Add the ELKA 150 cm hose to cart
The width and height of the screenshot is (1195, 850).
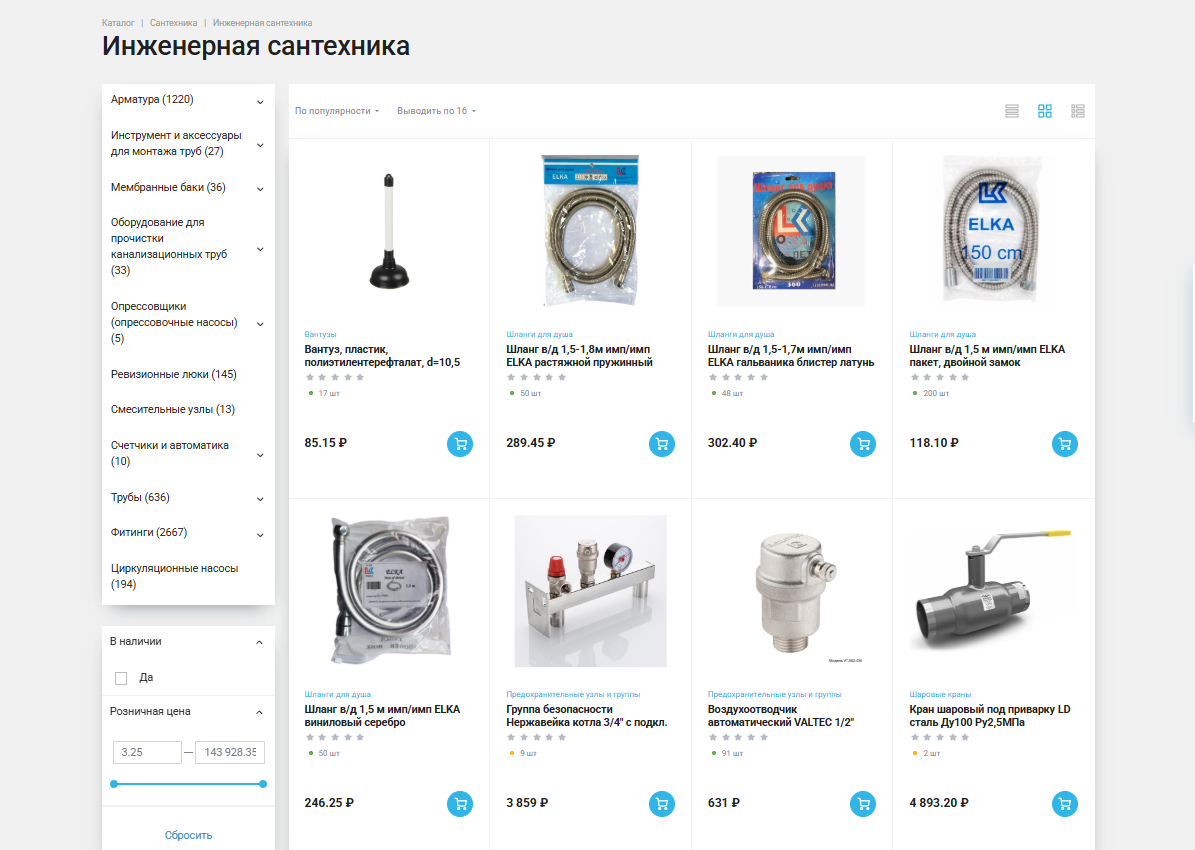click(1065, 444)
